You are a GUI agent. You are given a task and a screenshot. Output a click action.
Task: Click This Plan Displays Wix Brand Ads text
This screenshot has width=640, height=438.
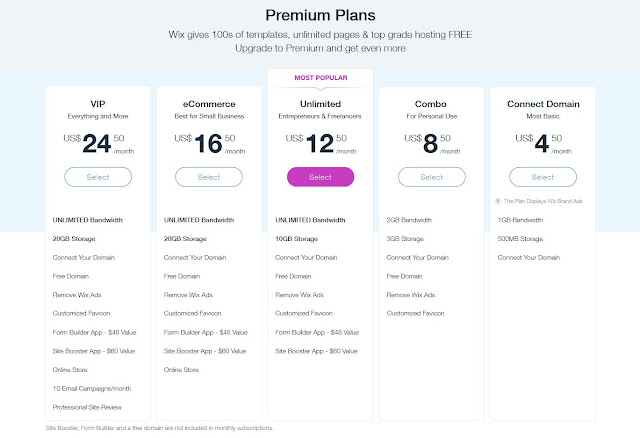(x=543, y=201)
